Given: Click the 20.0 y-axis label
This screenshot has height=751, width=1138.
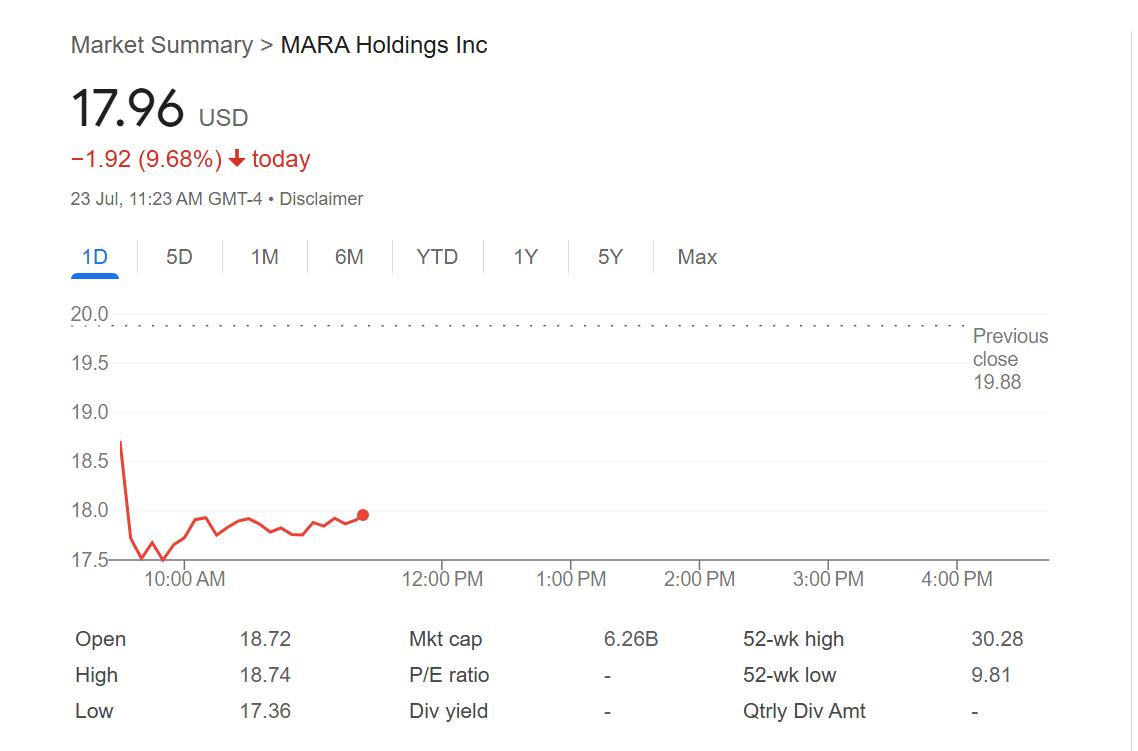Looking at the screenshot, I should (x=89, y=314).
